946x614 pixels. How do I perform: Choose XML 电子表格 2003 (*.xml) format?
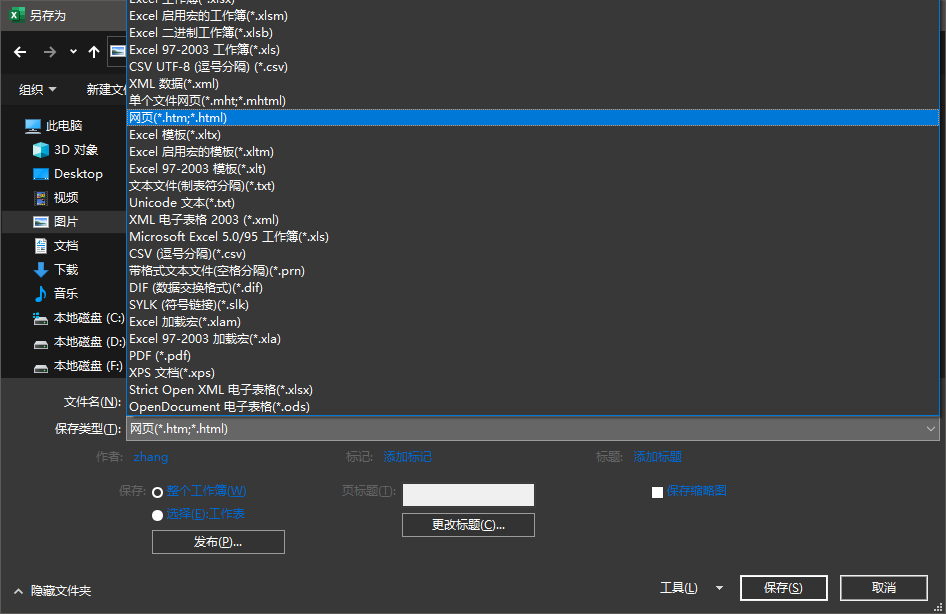click(533, 220)
